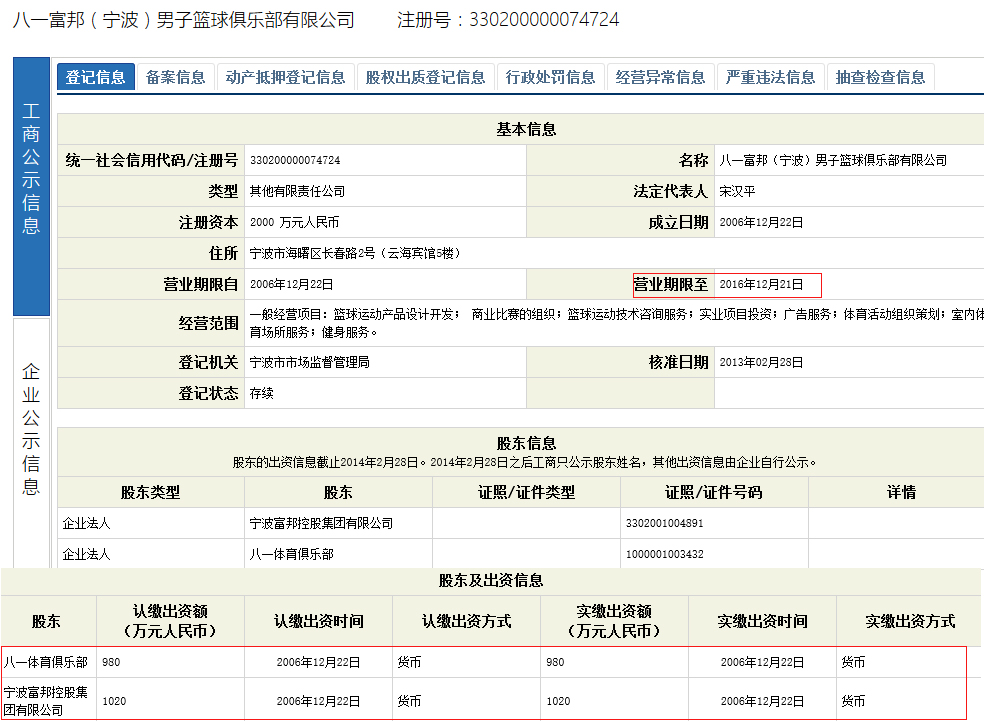Click shareholder 八一体育俱乐部 in 股东信息 table
Screen dimensions: 984x721
291,554
